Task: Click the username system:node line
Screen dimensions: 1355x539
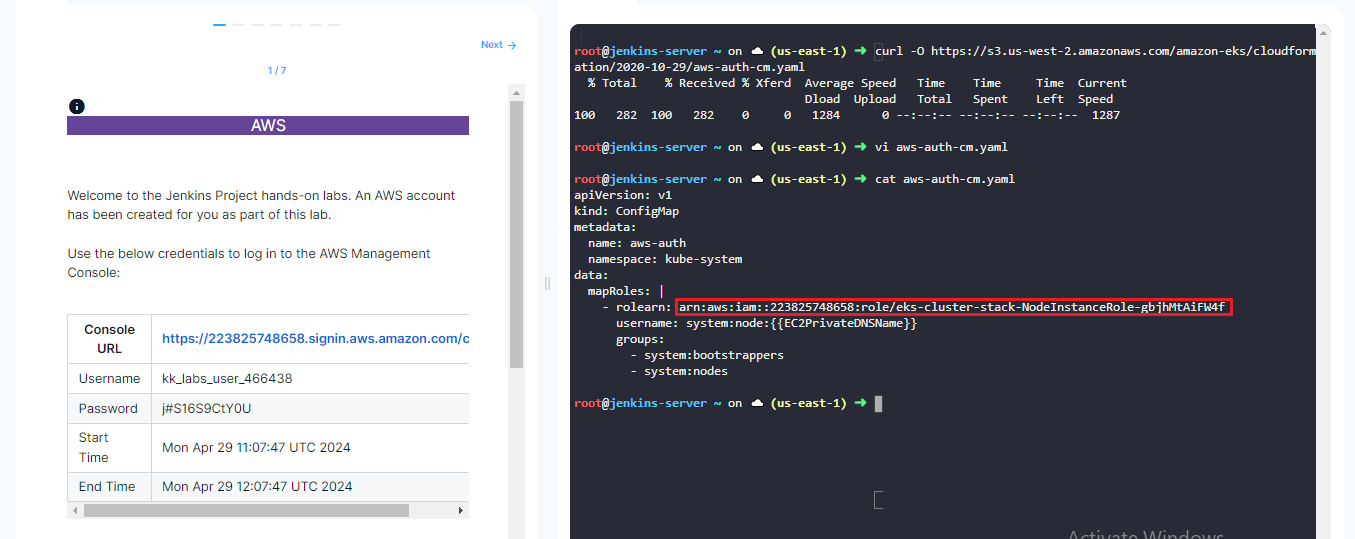Action: click(766, 323)
